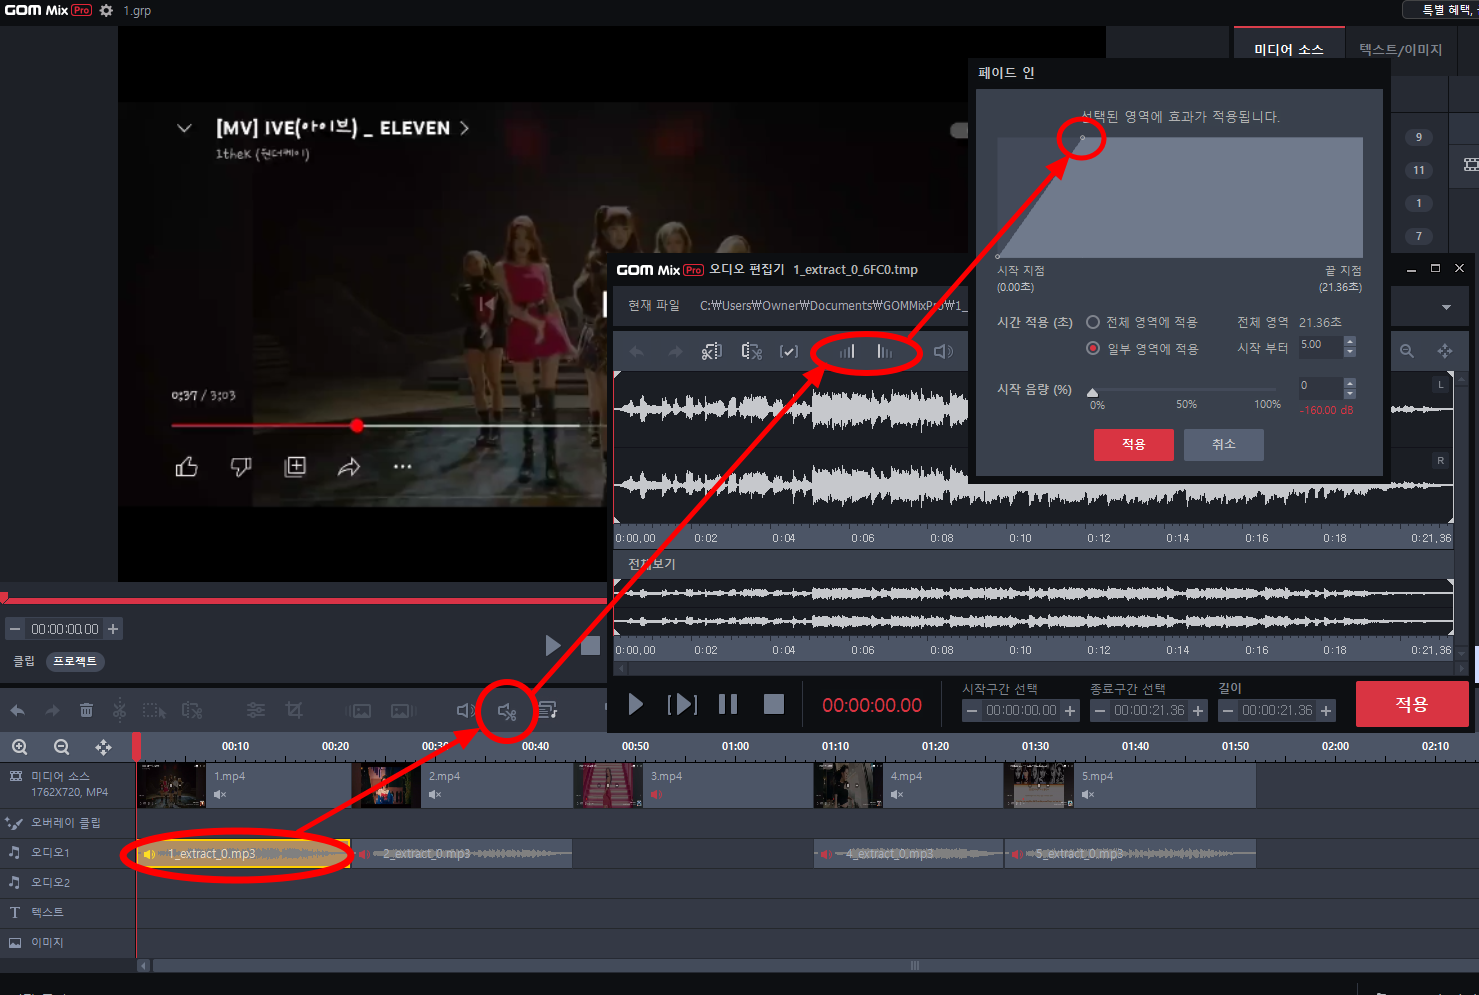This screenshot has height=995, width=1479.
Task: Click the text-to-music list icon on timeline toolbar
Action: [548, 710]
